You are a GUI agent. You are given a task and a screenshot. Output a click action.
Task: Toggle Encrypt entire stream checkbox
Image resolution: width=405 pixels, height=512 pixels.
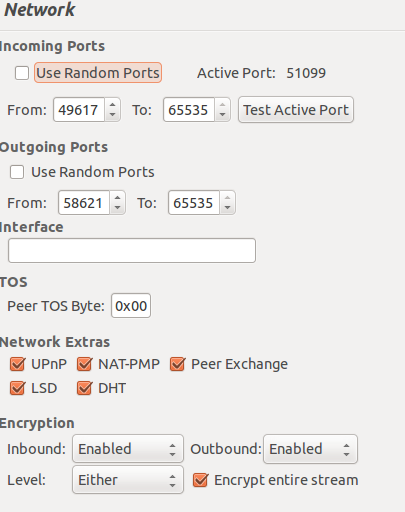click(x=201, y=480)
